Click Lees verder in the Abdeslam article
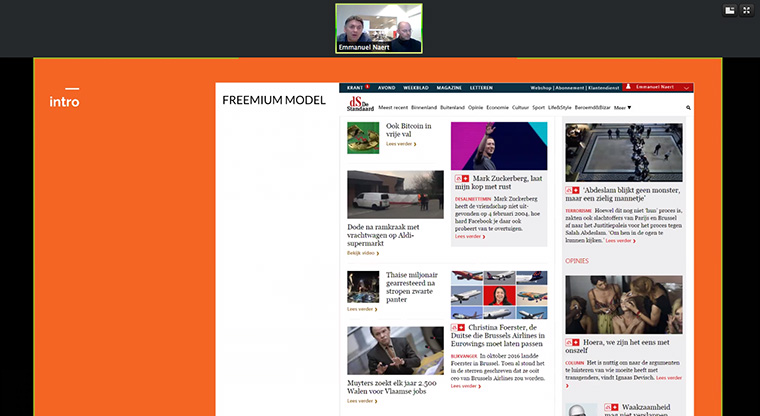760x416 pixels. (620, 241)
